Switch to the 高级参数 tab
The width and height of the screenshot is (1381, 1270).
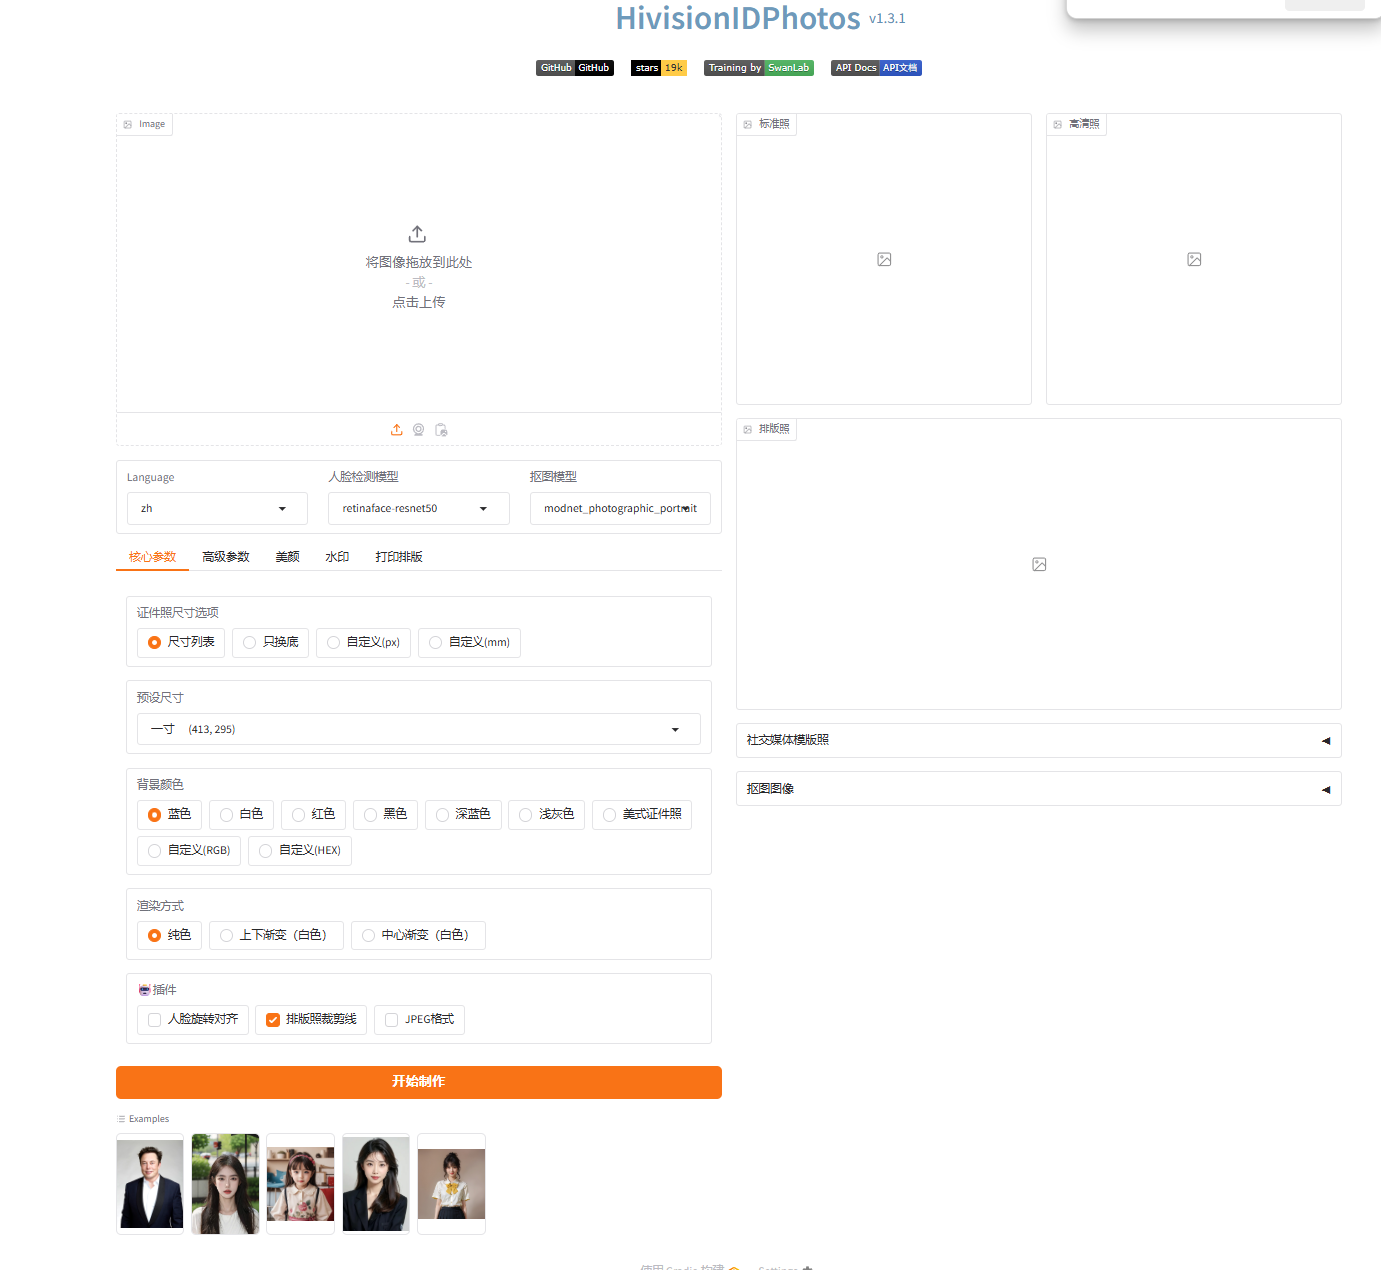(226, 557)
